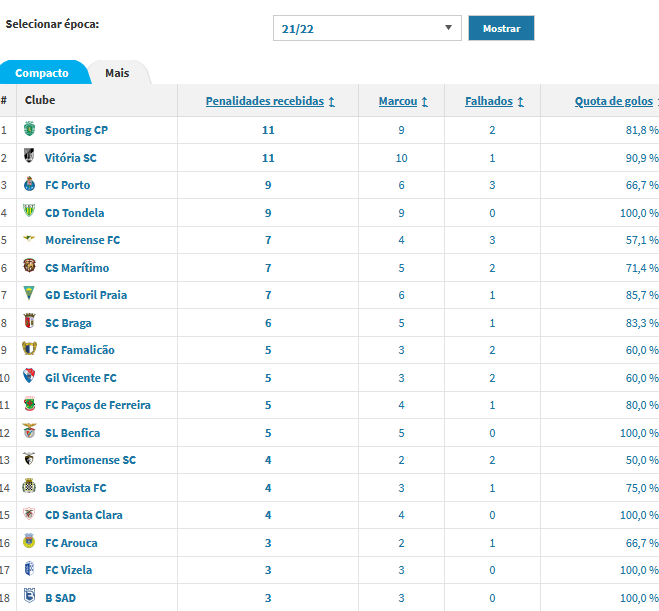Open the CS Marítimo club link
Screen dimensions: 659x611
point(77,268)
